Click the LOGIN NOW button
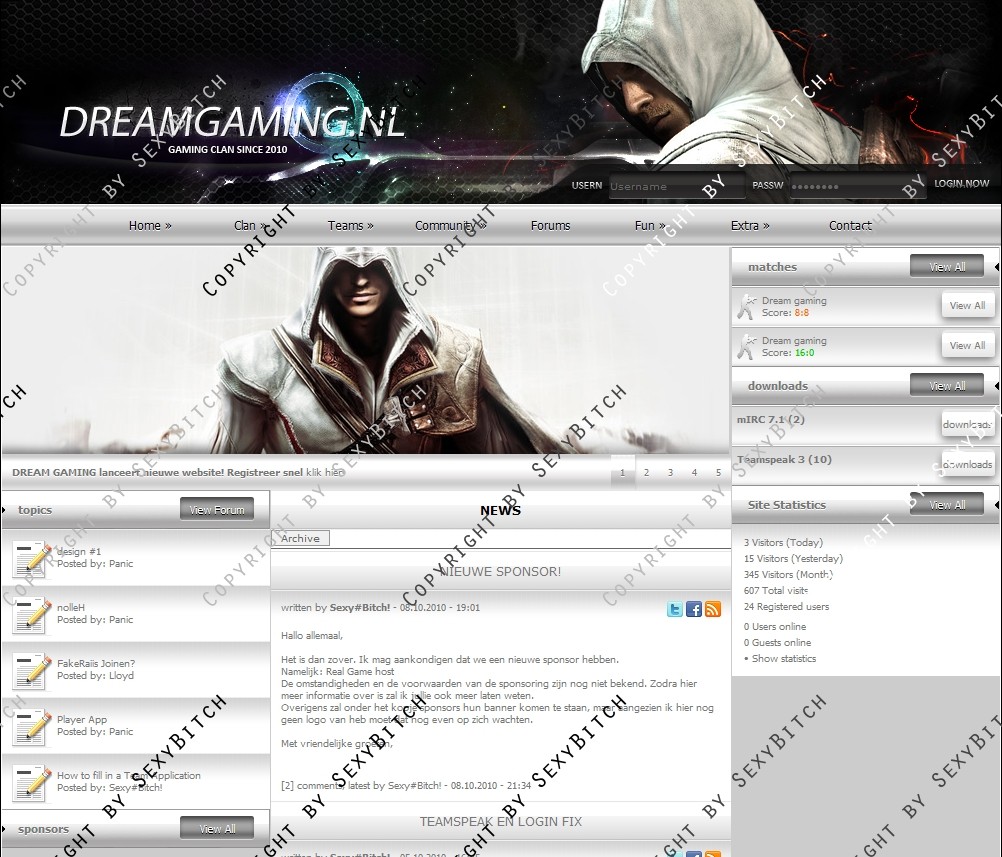The image size is (1002, 857). click(962, 183)
